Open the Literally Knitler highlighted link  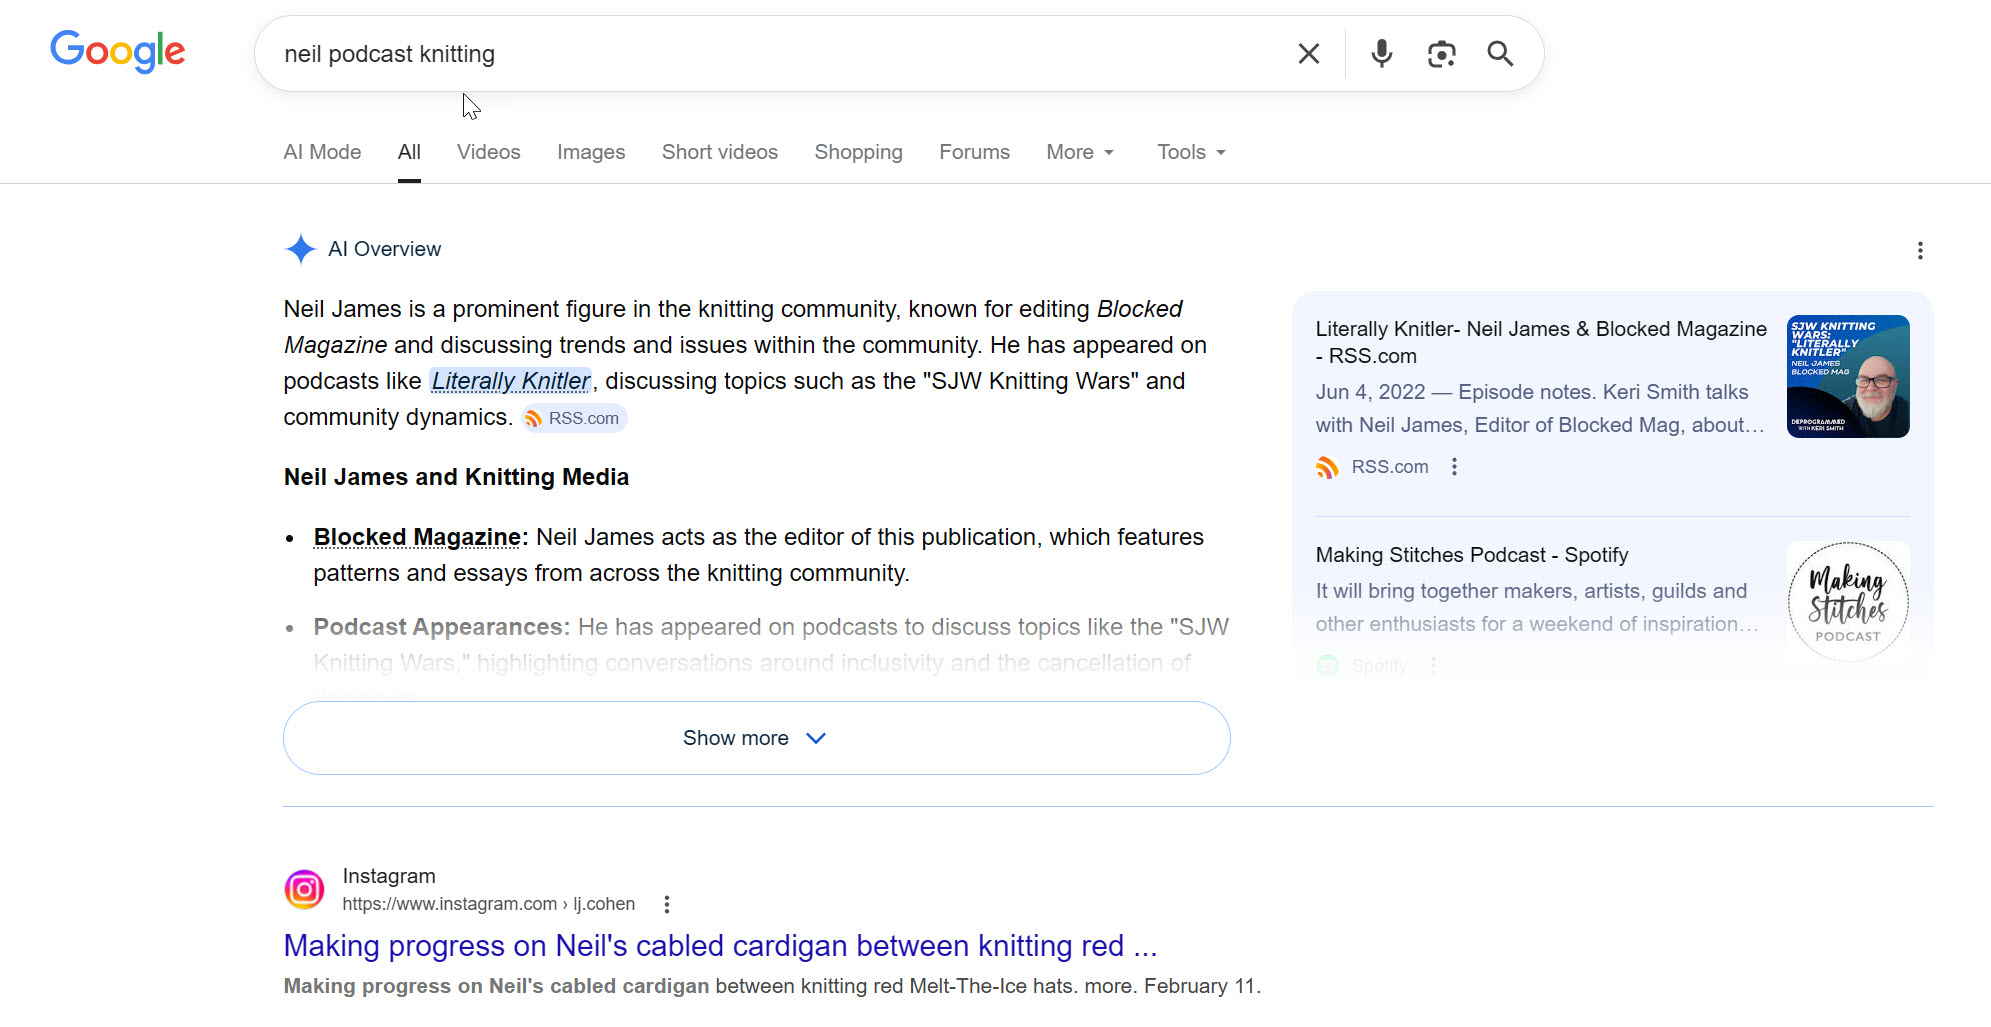click(x=510, y=381)
